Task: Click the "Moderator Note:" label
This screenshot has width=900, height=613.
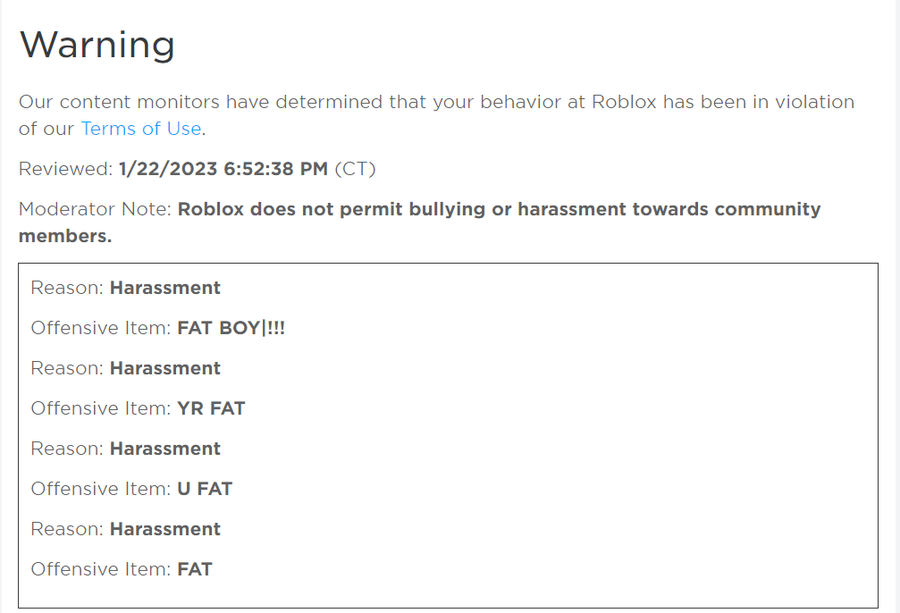Action: (95, 209)
